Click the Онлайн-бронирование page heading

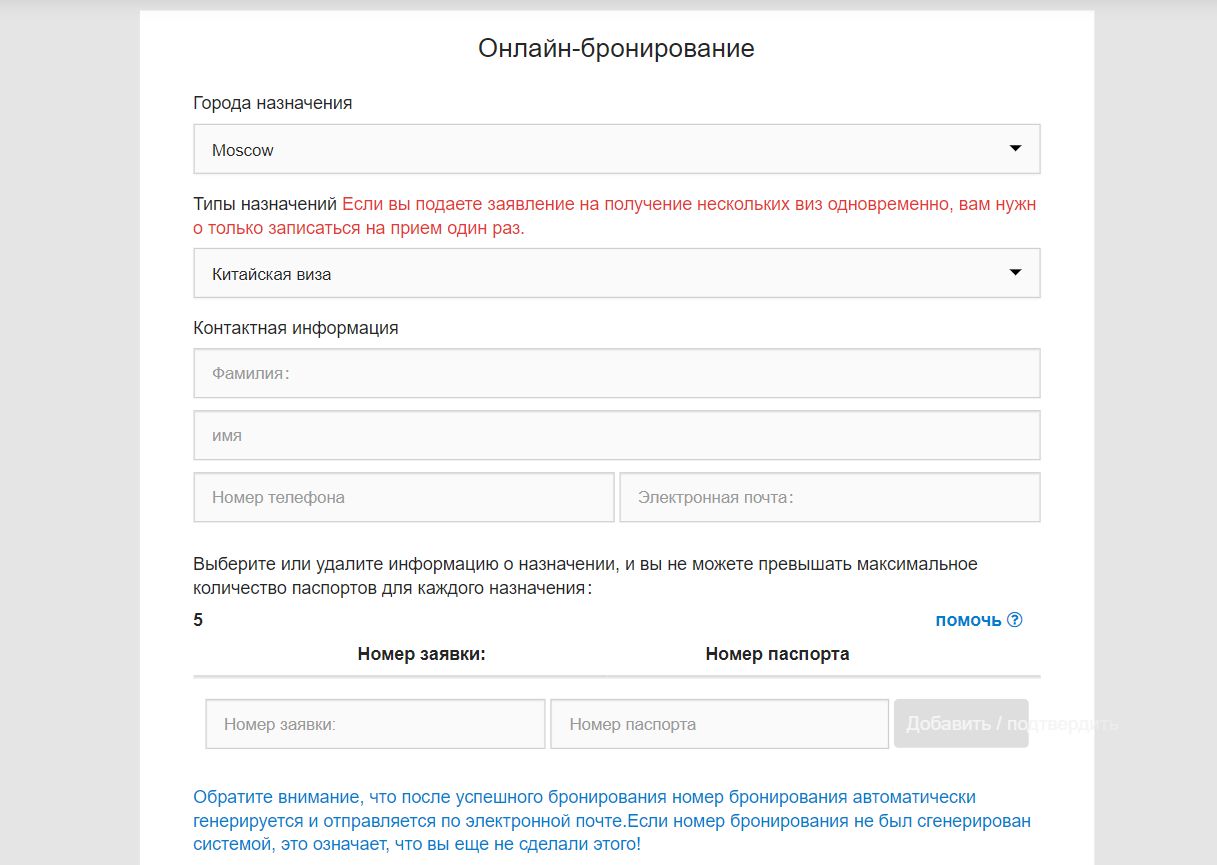[x=616, y=48]
